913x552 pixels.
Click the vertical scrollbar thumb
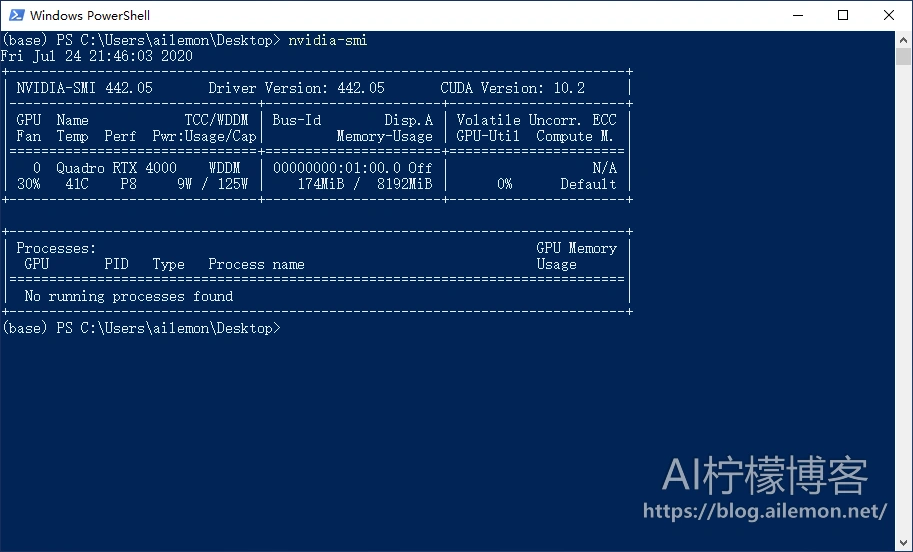[x=903, y=56]
